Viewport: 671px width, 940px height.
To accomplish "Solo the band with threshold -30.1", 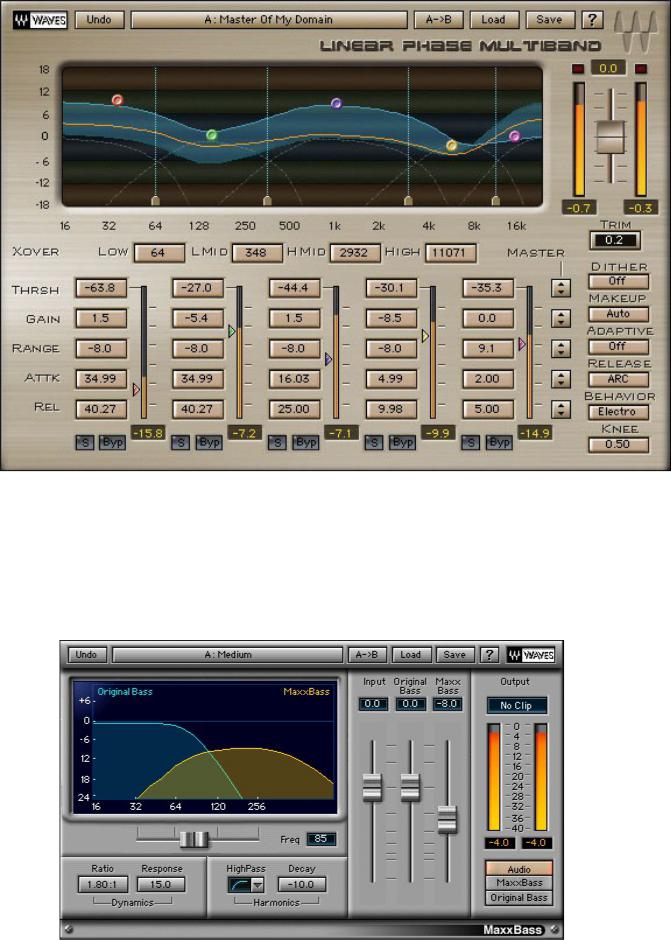I will [x=374, y=442].
